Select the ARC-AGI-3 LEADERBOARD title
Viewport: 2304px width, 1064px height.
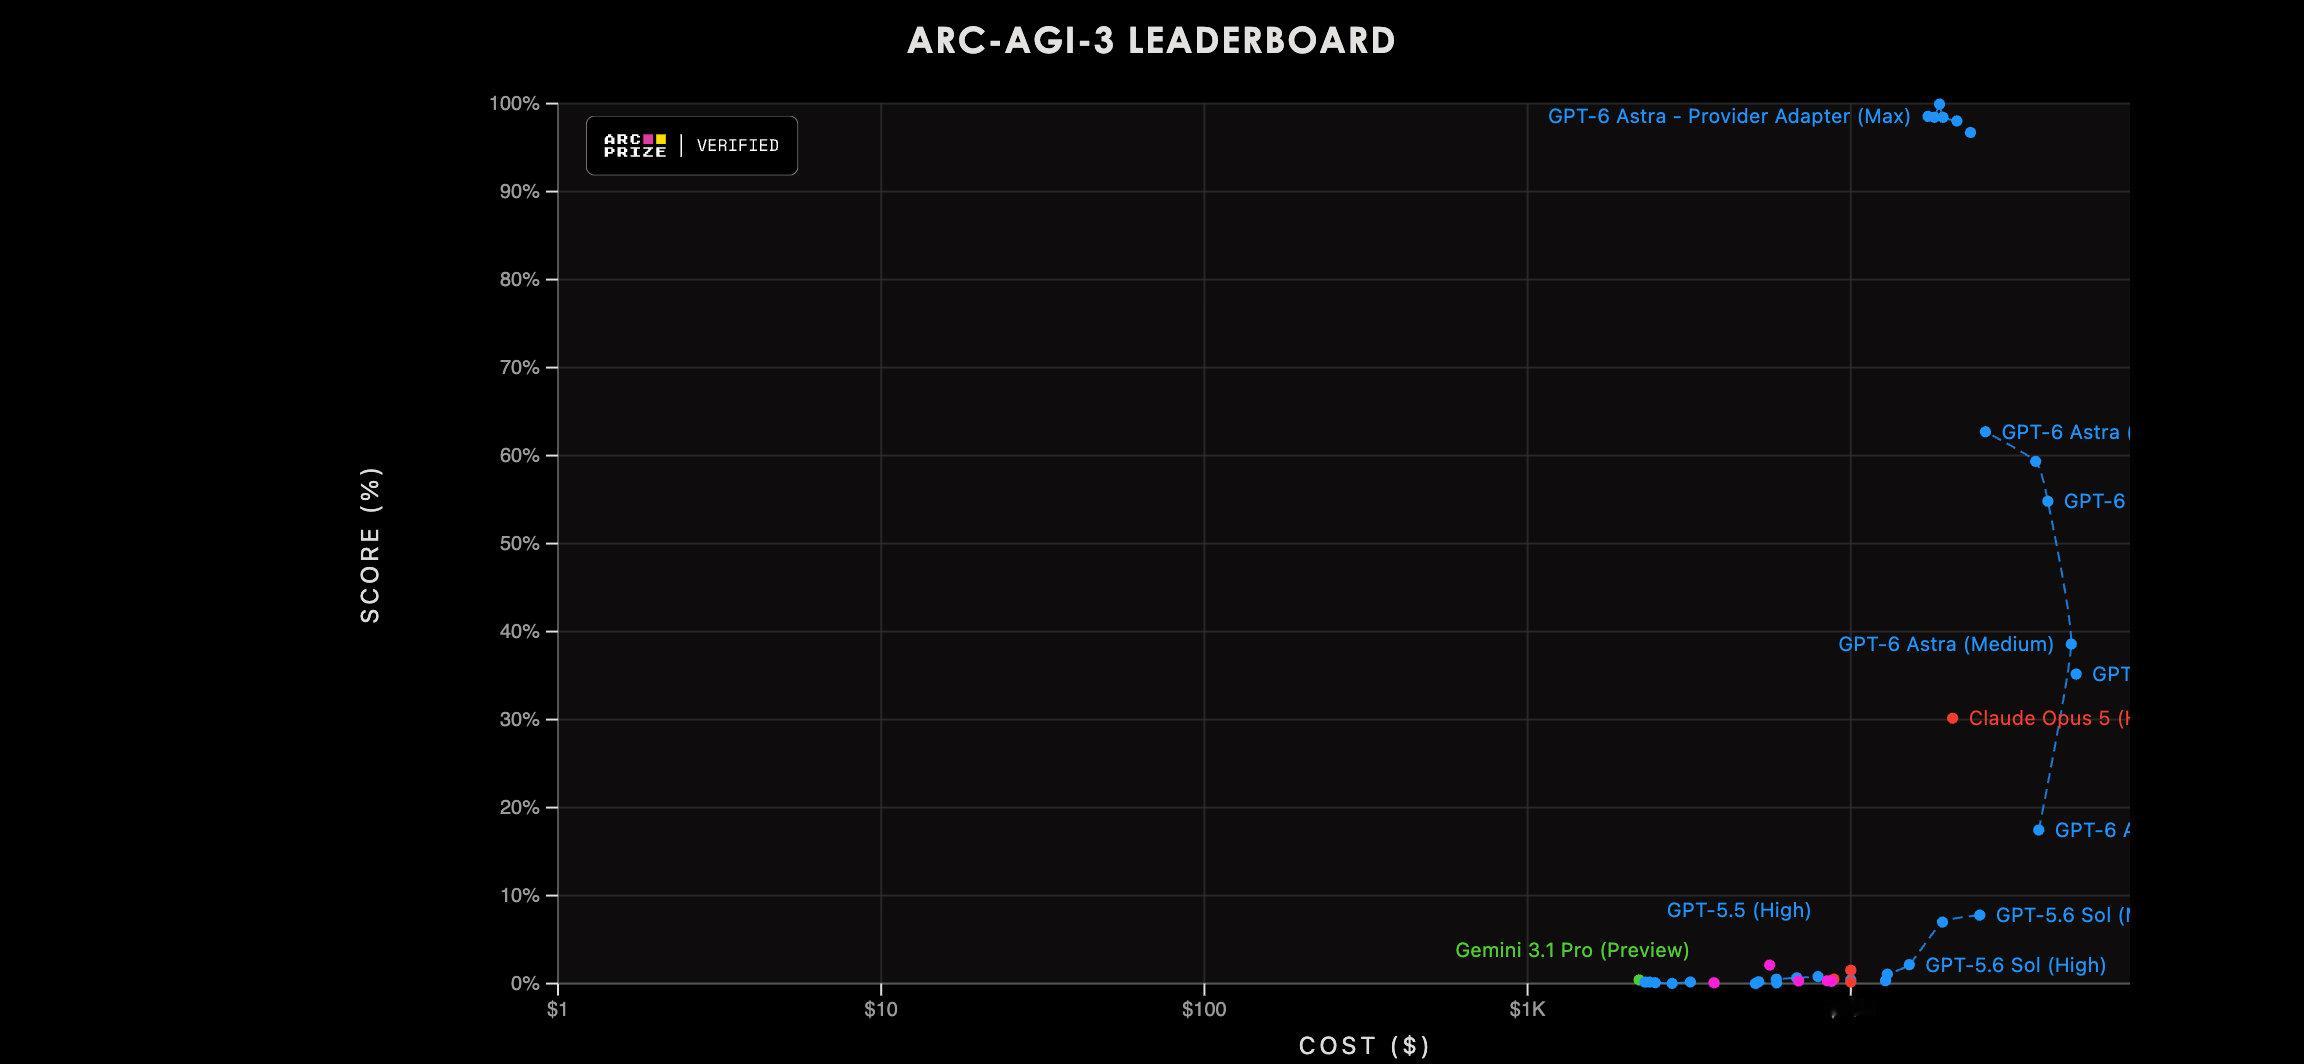coord(1151,40)
